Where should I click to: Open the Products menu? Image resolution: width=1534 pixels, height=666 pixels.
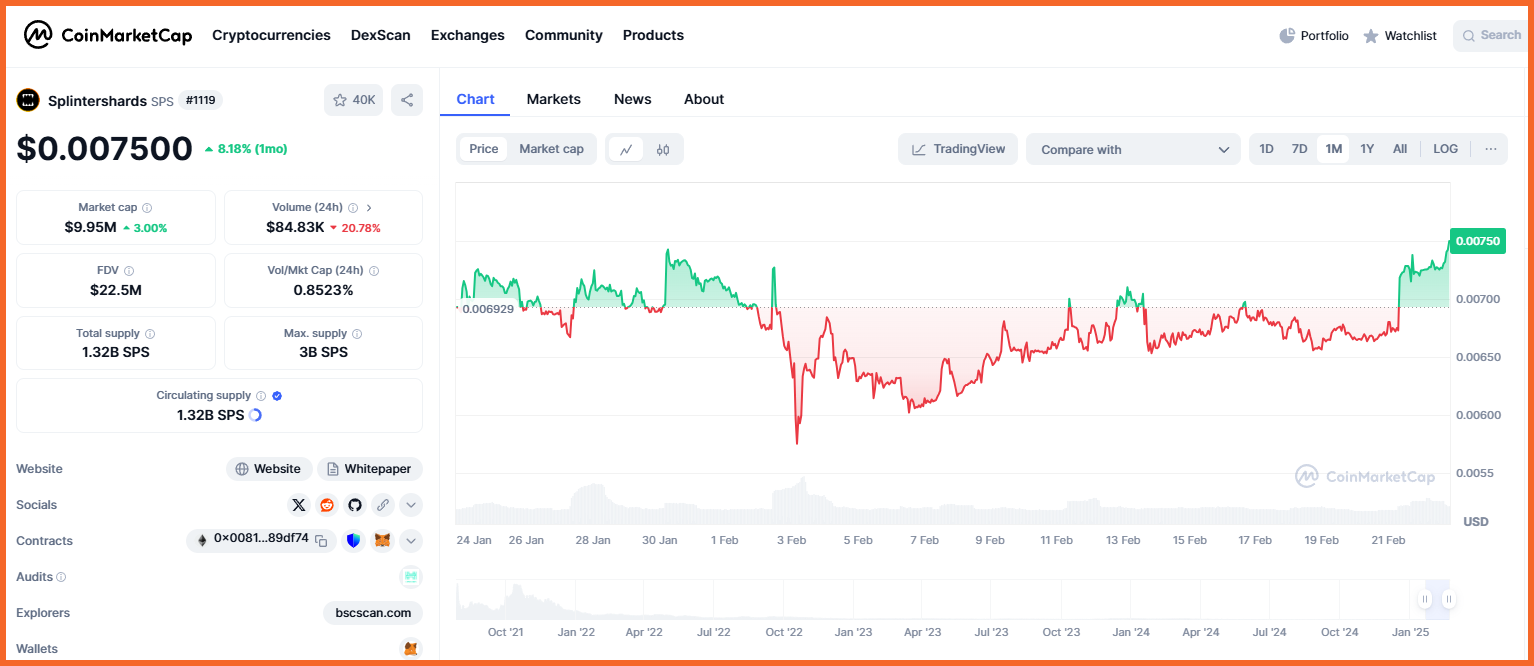coord(653,35)
